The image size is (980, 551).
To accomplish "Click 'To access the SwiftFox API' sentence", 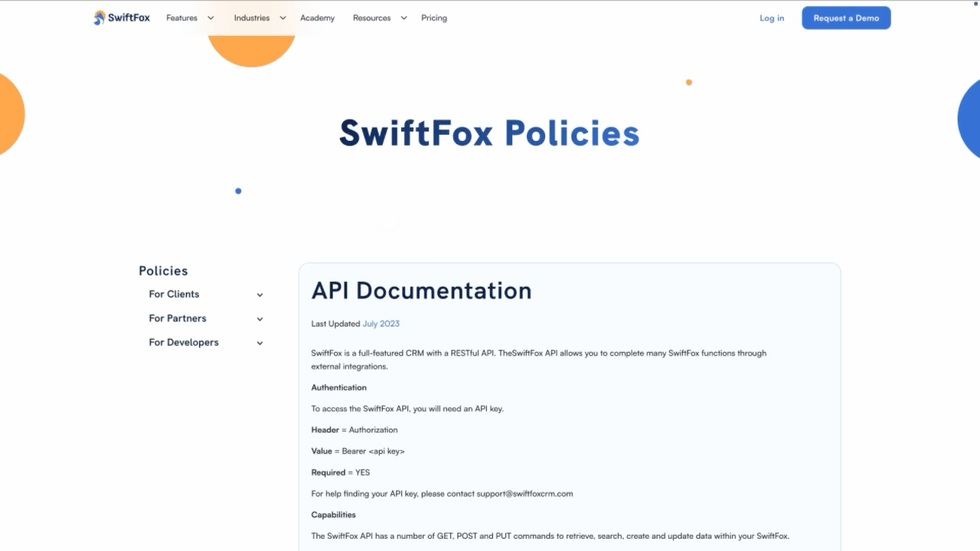I will point(408,409).
